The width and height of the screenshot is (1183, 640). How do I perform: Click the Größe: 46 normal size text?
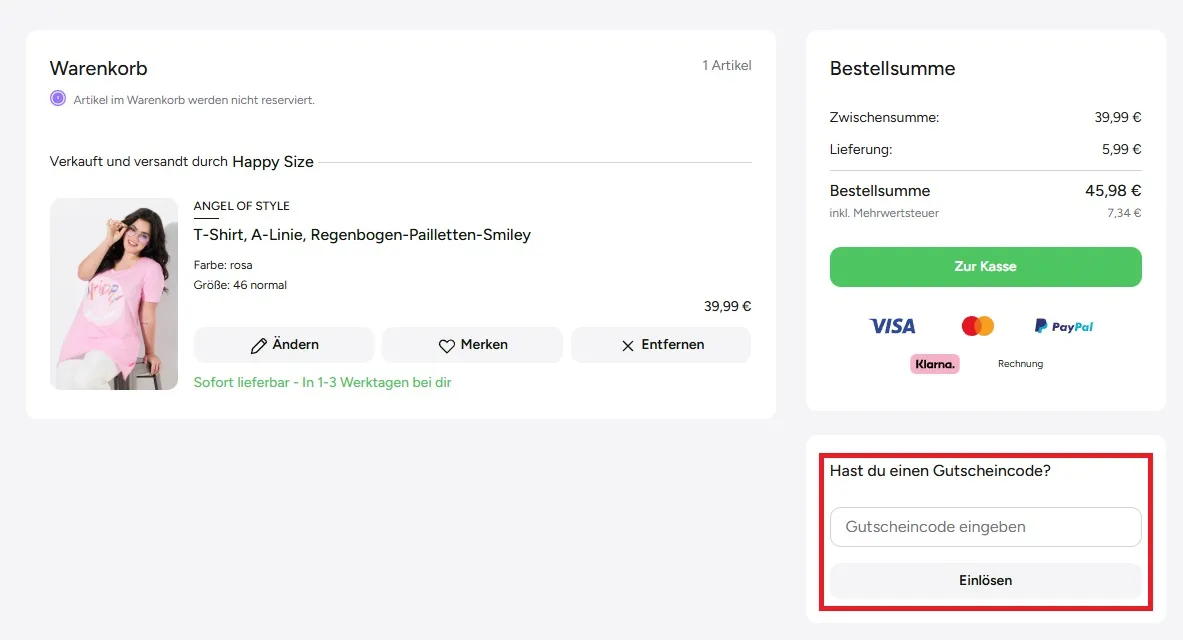(240, 285)
